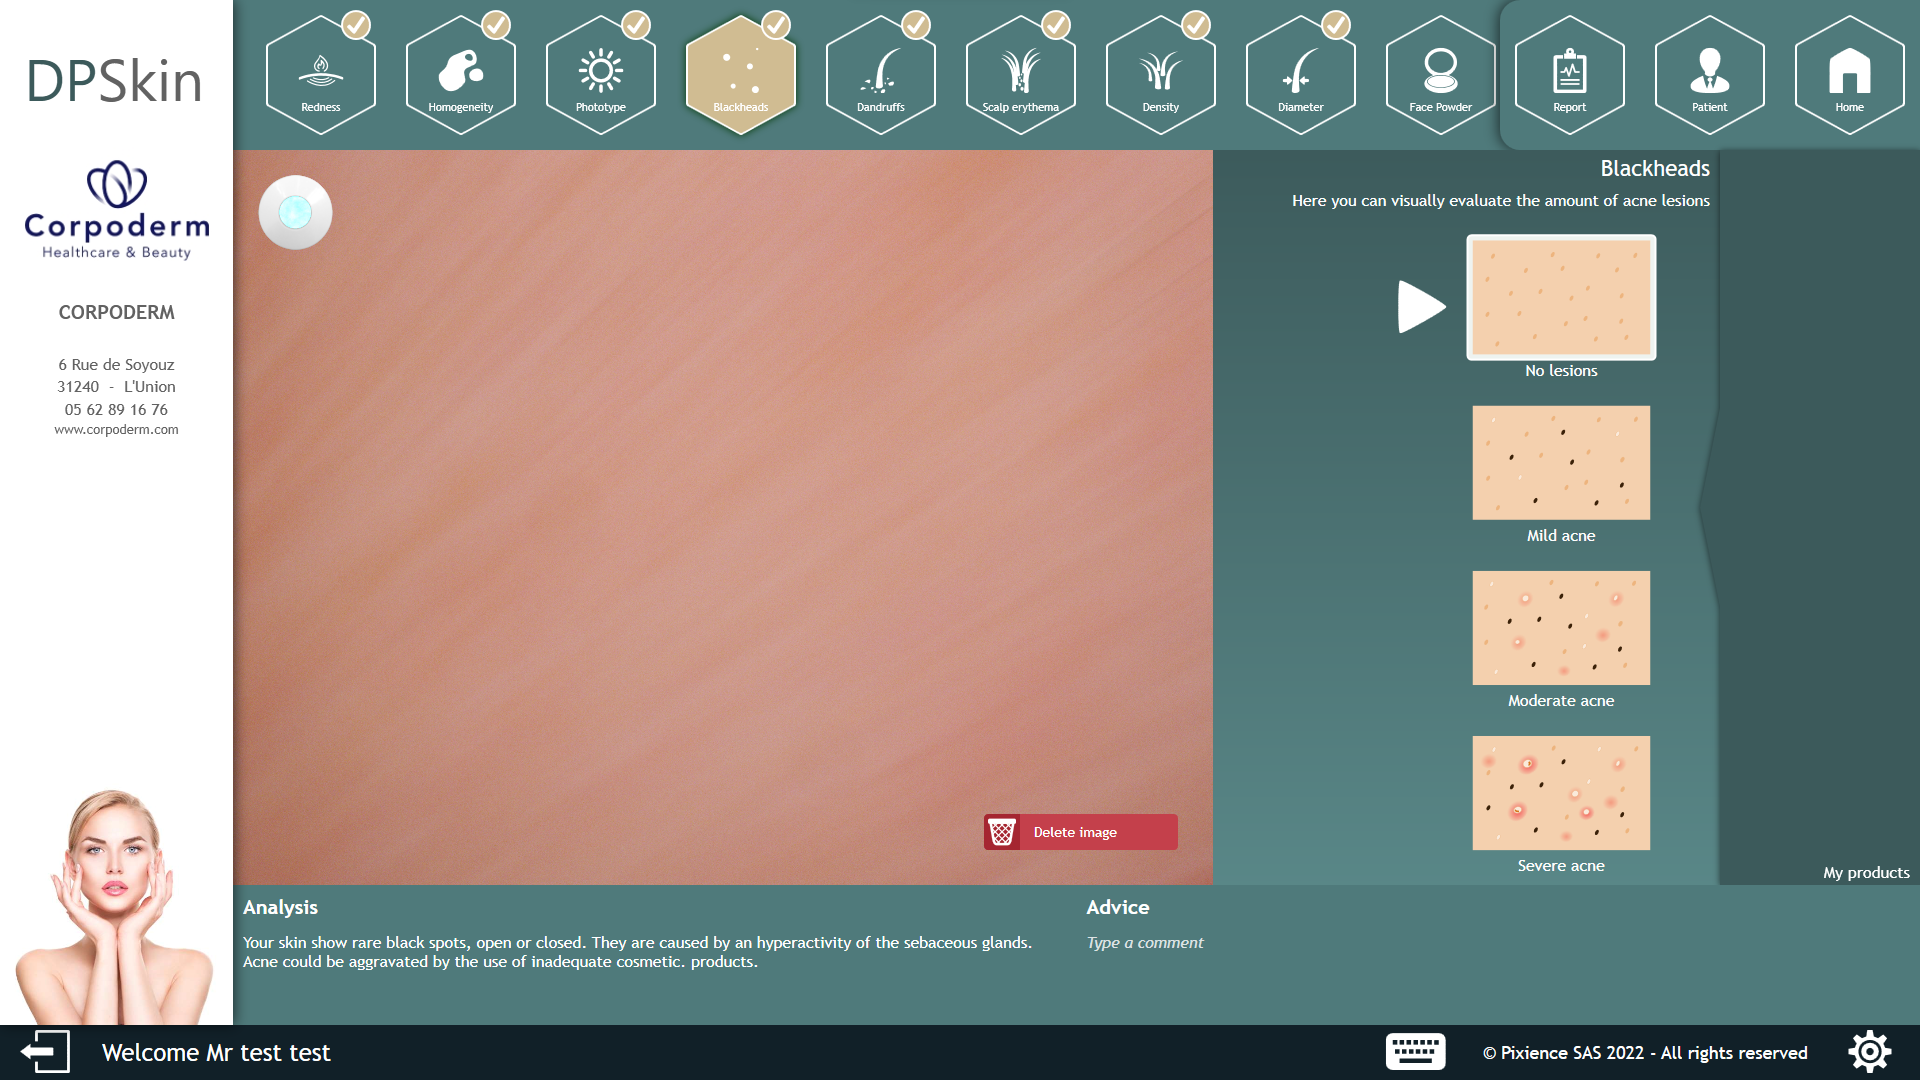The height and width of the screenshot is (1080, 1920).
Task: Select the Severe acne reference thumbnail
Action: (1560, 793)
